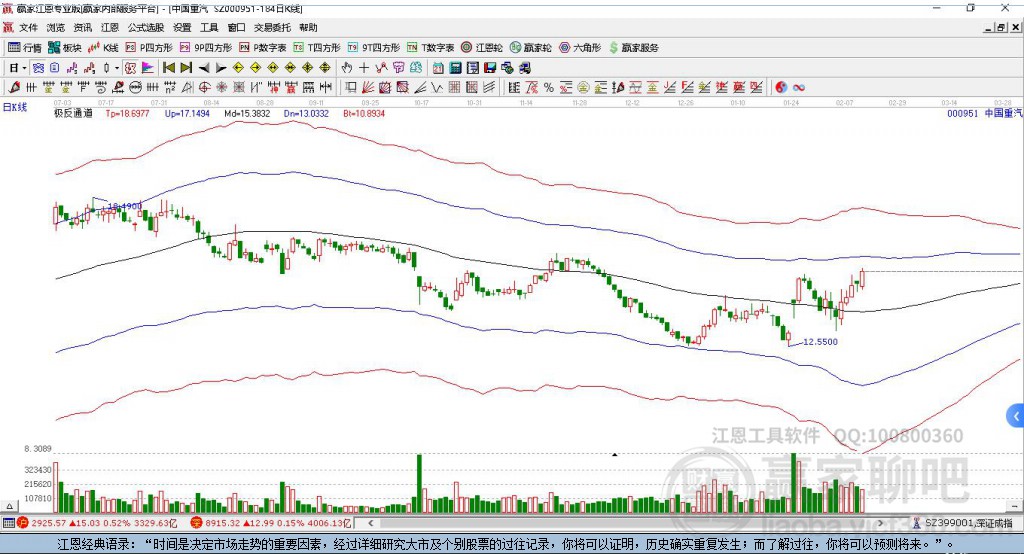Open the 资讯 menu

(x=82, y=27)
